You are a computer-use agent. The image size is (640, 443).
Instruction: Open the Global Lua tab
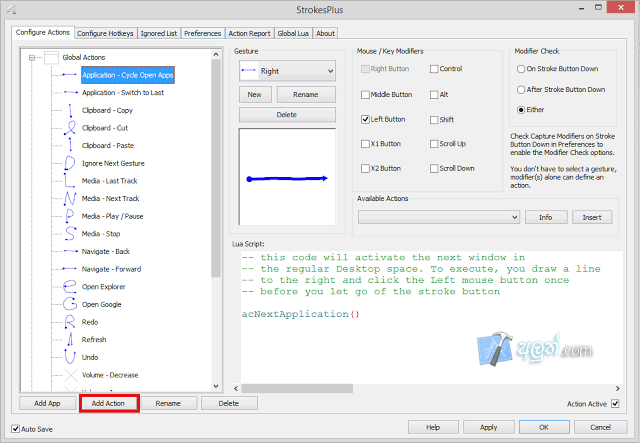tap(293, 33)
